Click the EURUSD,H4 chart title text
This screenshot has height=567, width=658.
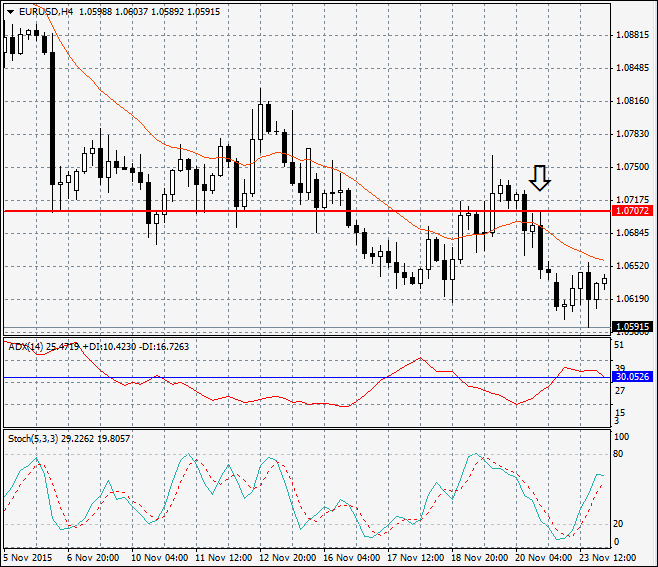click(x=46, y=12)
